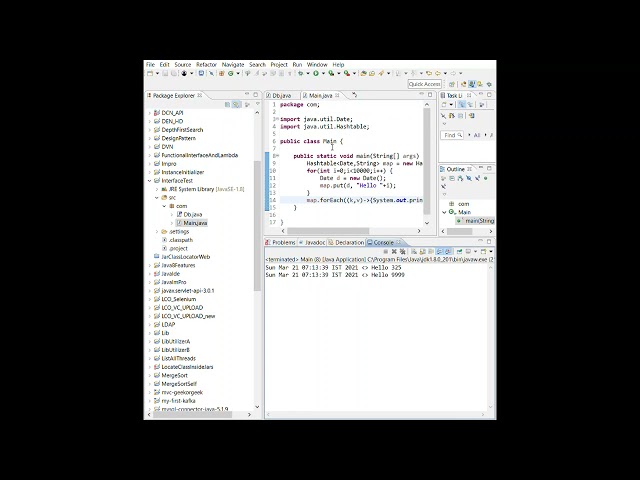Click Remove All Terminated Launches icon
640x480 pixels.
click(x=402, y=251)
